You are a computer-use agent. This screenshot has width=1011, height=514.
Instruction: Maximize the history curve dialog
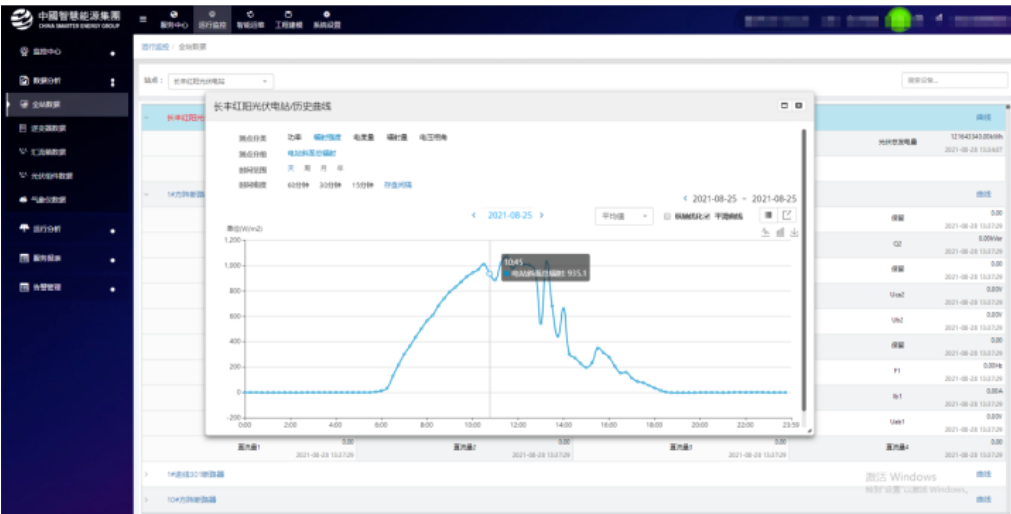[x=785, y=106]
